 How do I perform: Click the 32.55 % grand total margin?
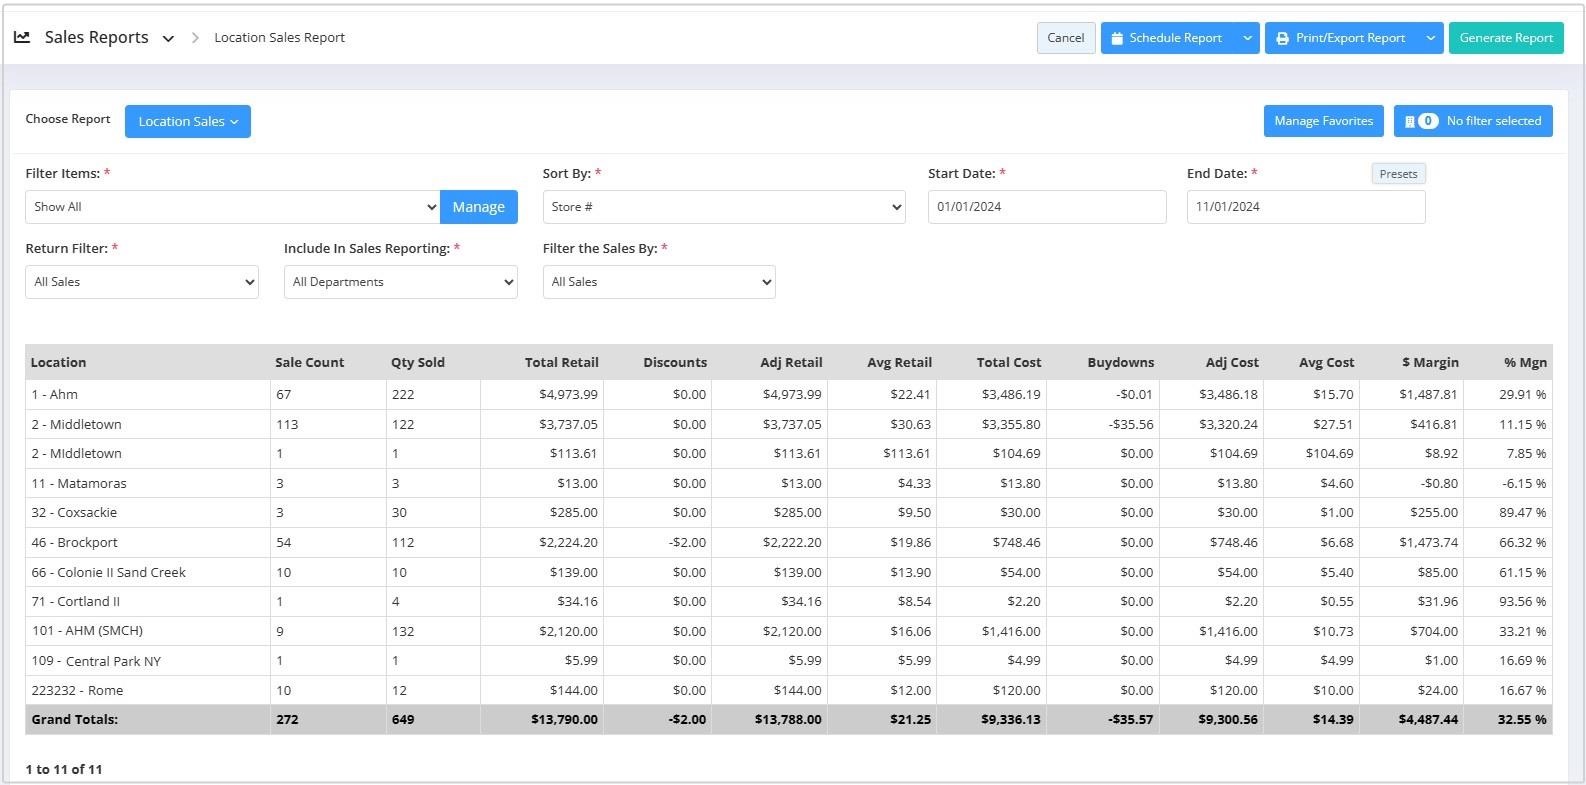tap(1522, 719)
